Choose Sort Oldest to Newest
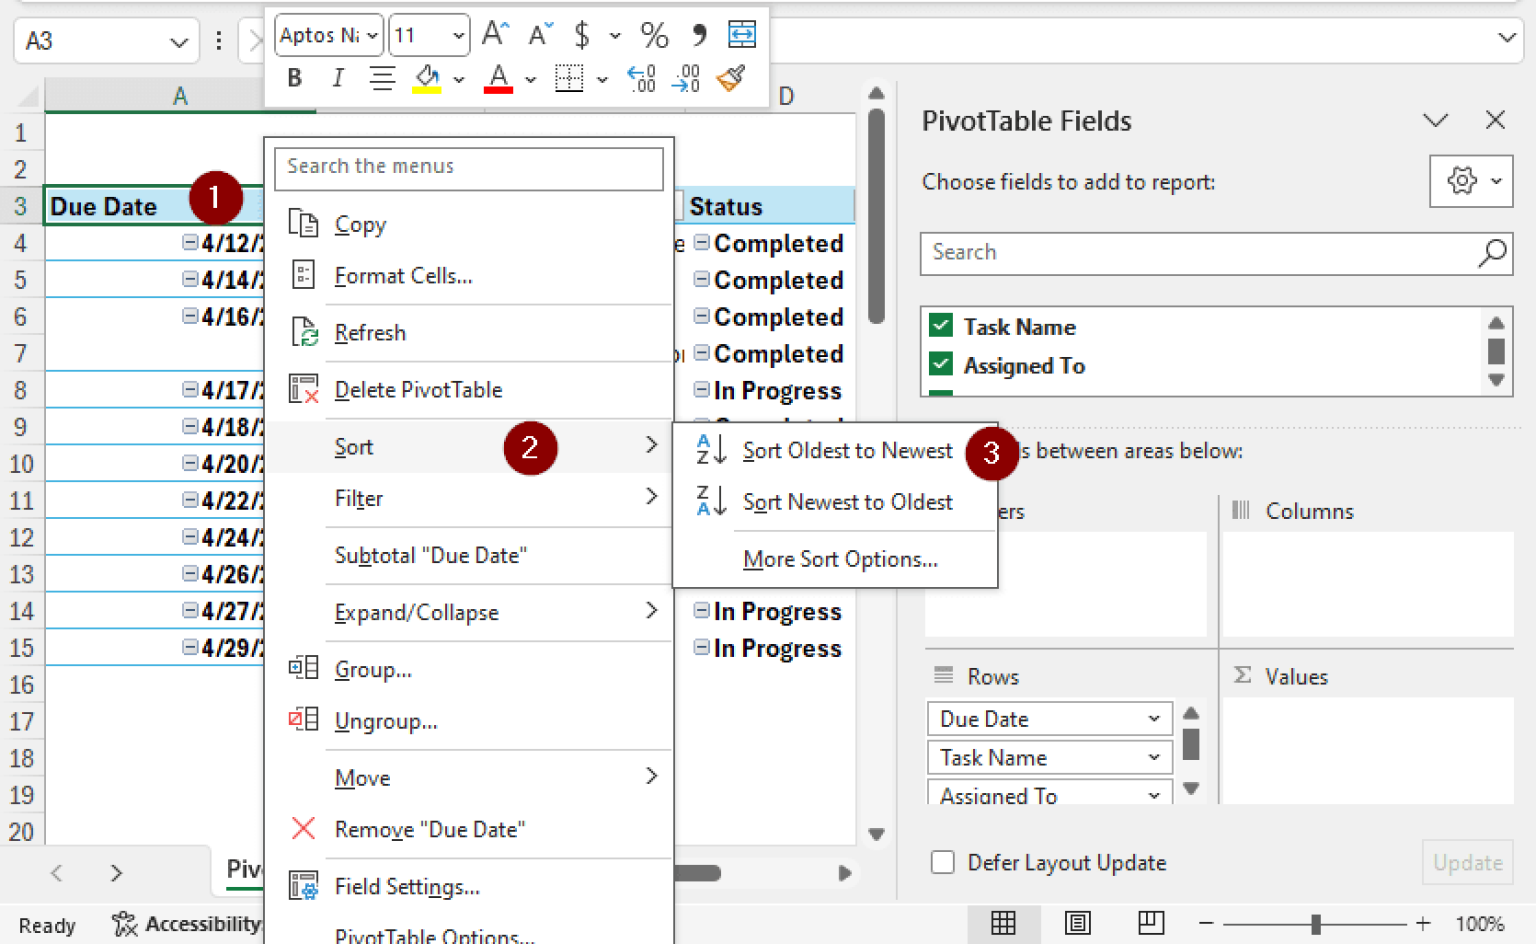Screen dimensions: 1536x944 (846, 451)
